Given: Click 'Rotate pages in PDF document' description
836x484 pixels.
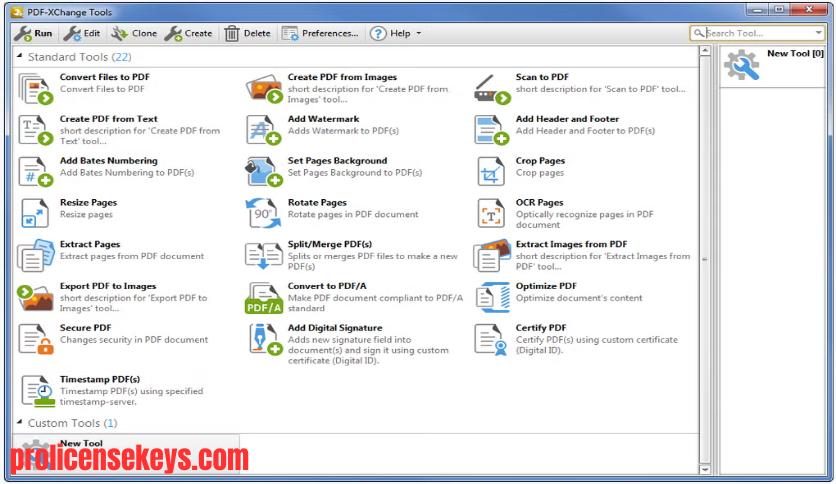Looking at the screenshot, I should [x=353, y=214].
